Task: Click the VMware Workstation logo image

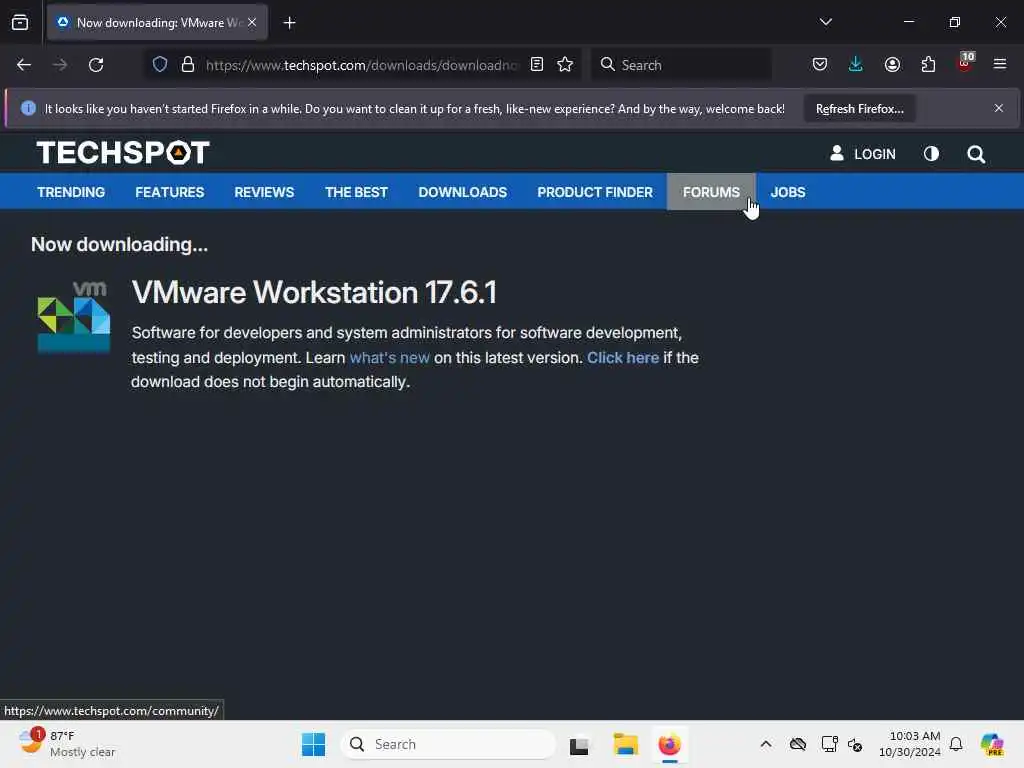Action: (x=74, y=316)
